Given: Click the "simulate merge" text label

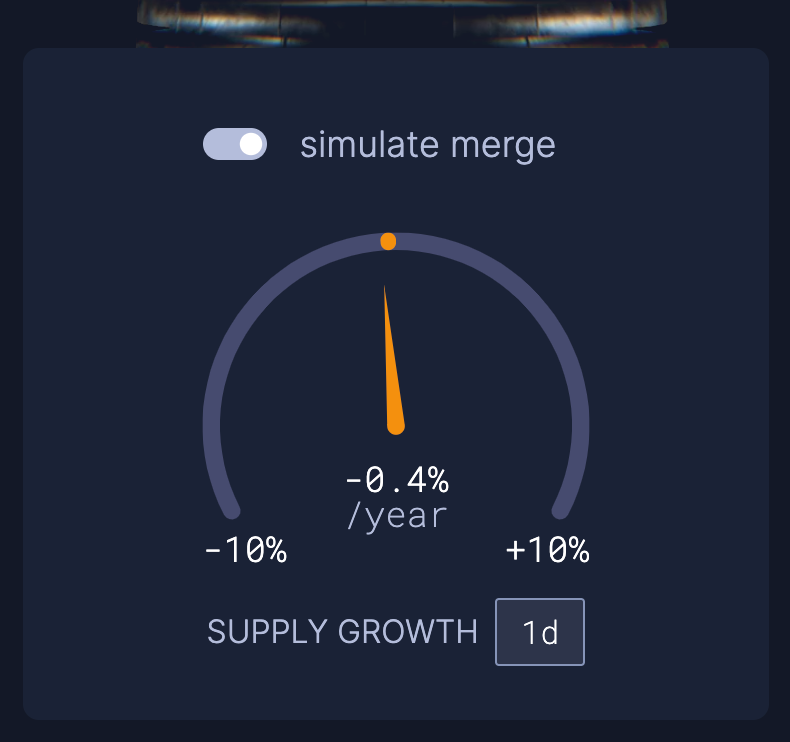Looking at the screenshot, I should [x=427, y=145].
